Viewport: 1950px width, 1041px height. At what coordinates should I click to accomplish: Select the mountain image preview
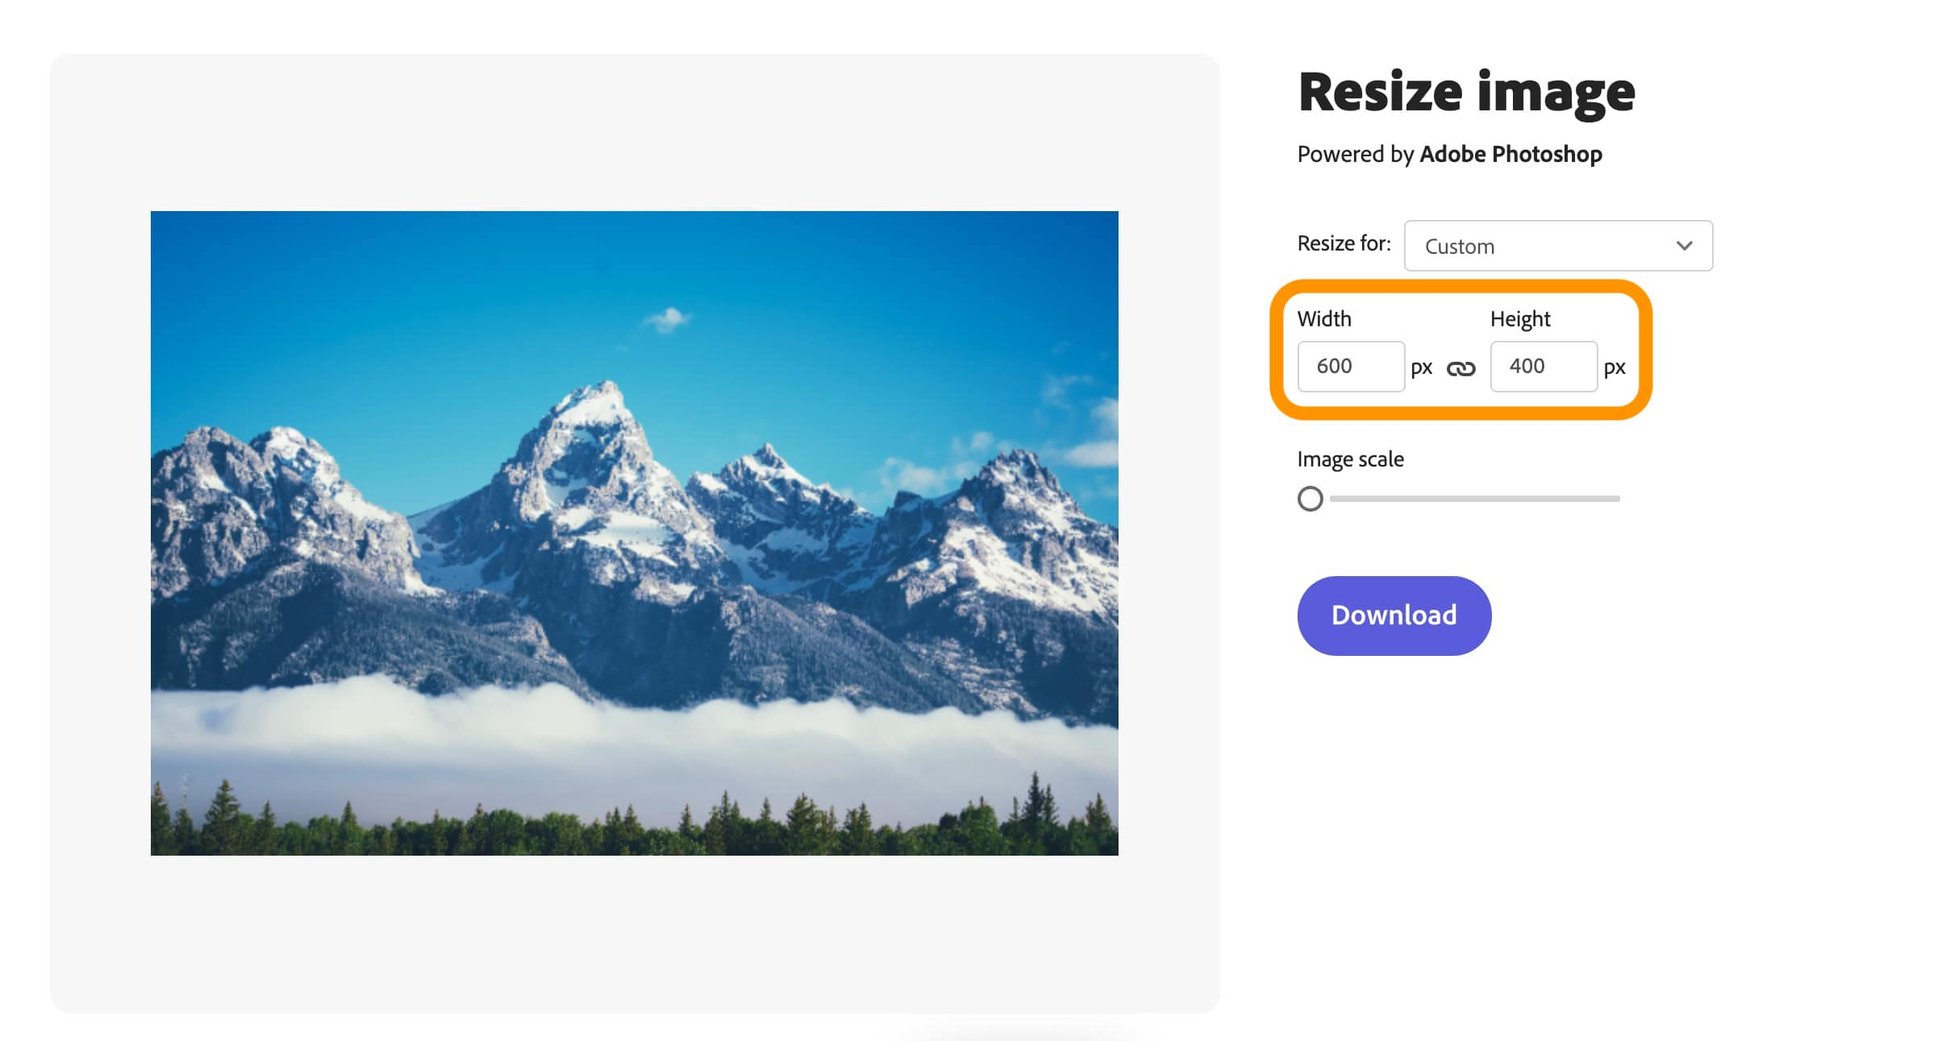pyautogui.click(x=634, y=532)
